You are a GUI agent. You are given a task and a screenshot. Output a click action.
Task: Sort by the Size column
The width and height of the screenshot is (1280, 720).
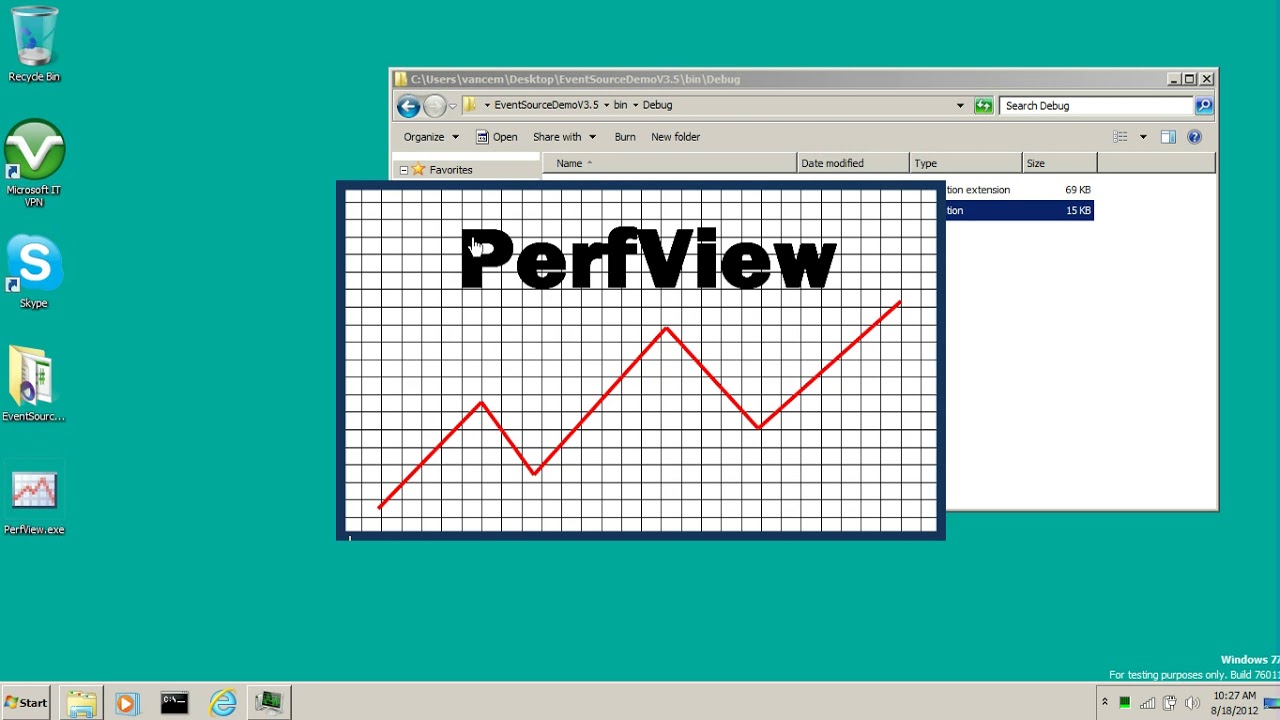(x=1060, y=163)
